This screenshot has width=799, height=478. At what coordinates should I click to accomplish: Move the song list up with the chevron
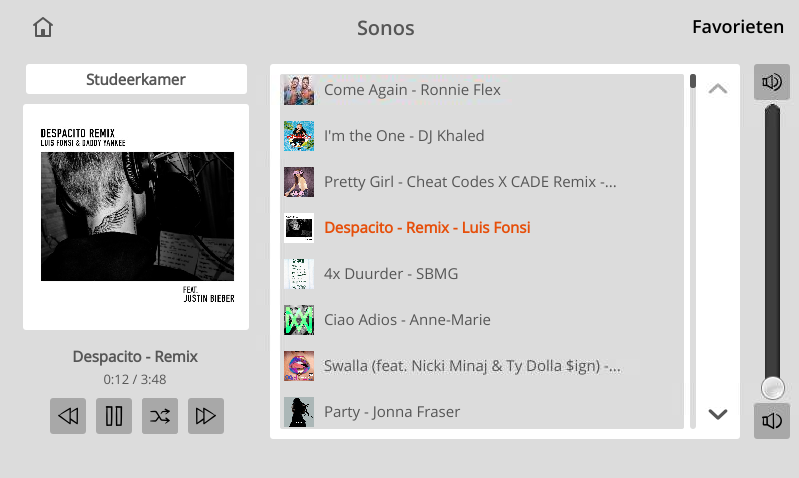tap(717, 89)
